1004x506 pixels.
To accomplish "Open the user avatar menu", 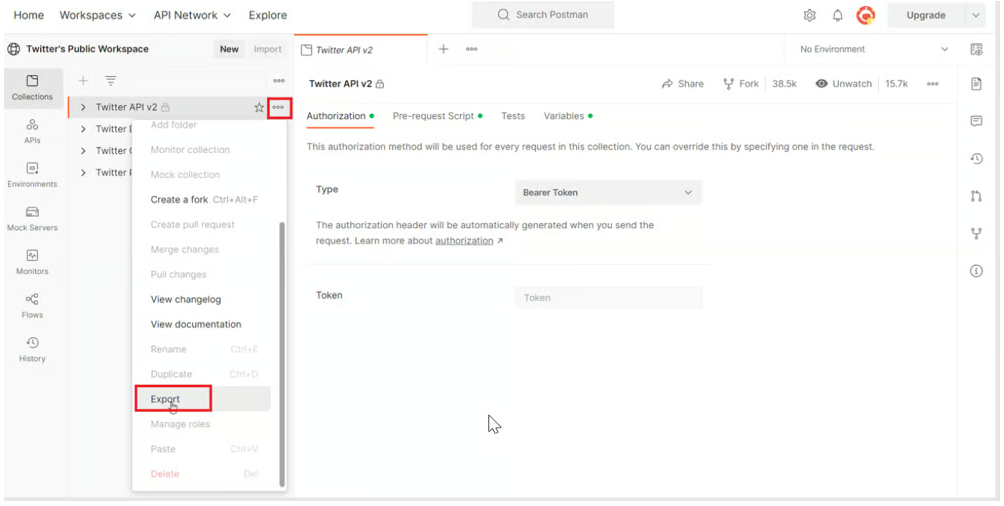I will tap(866, 15).
